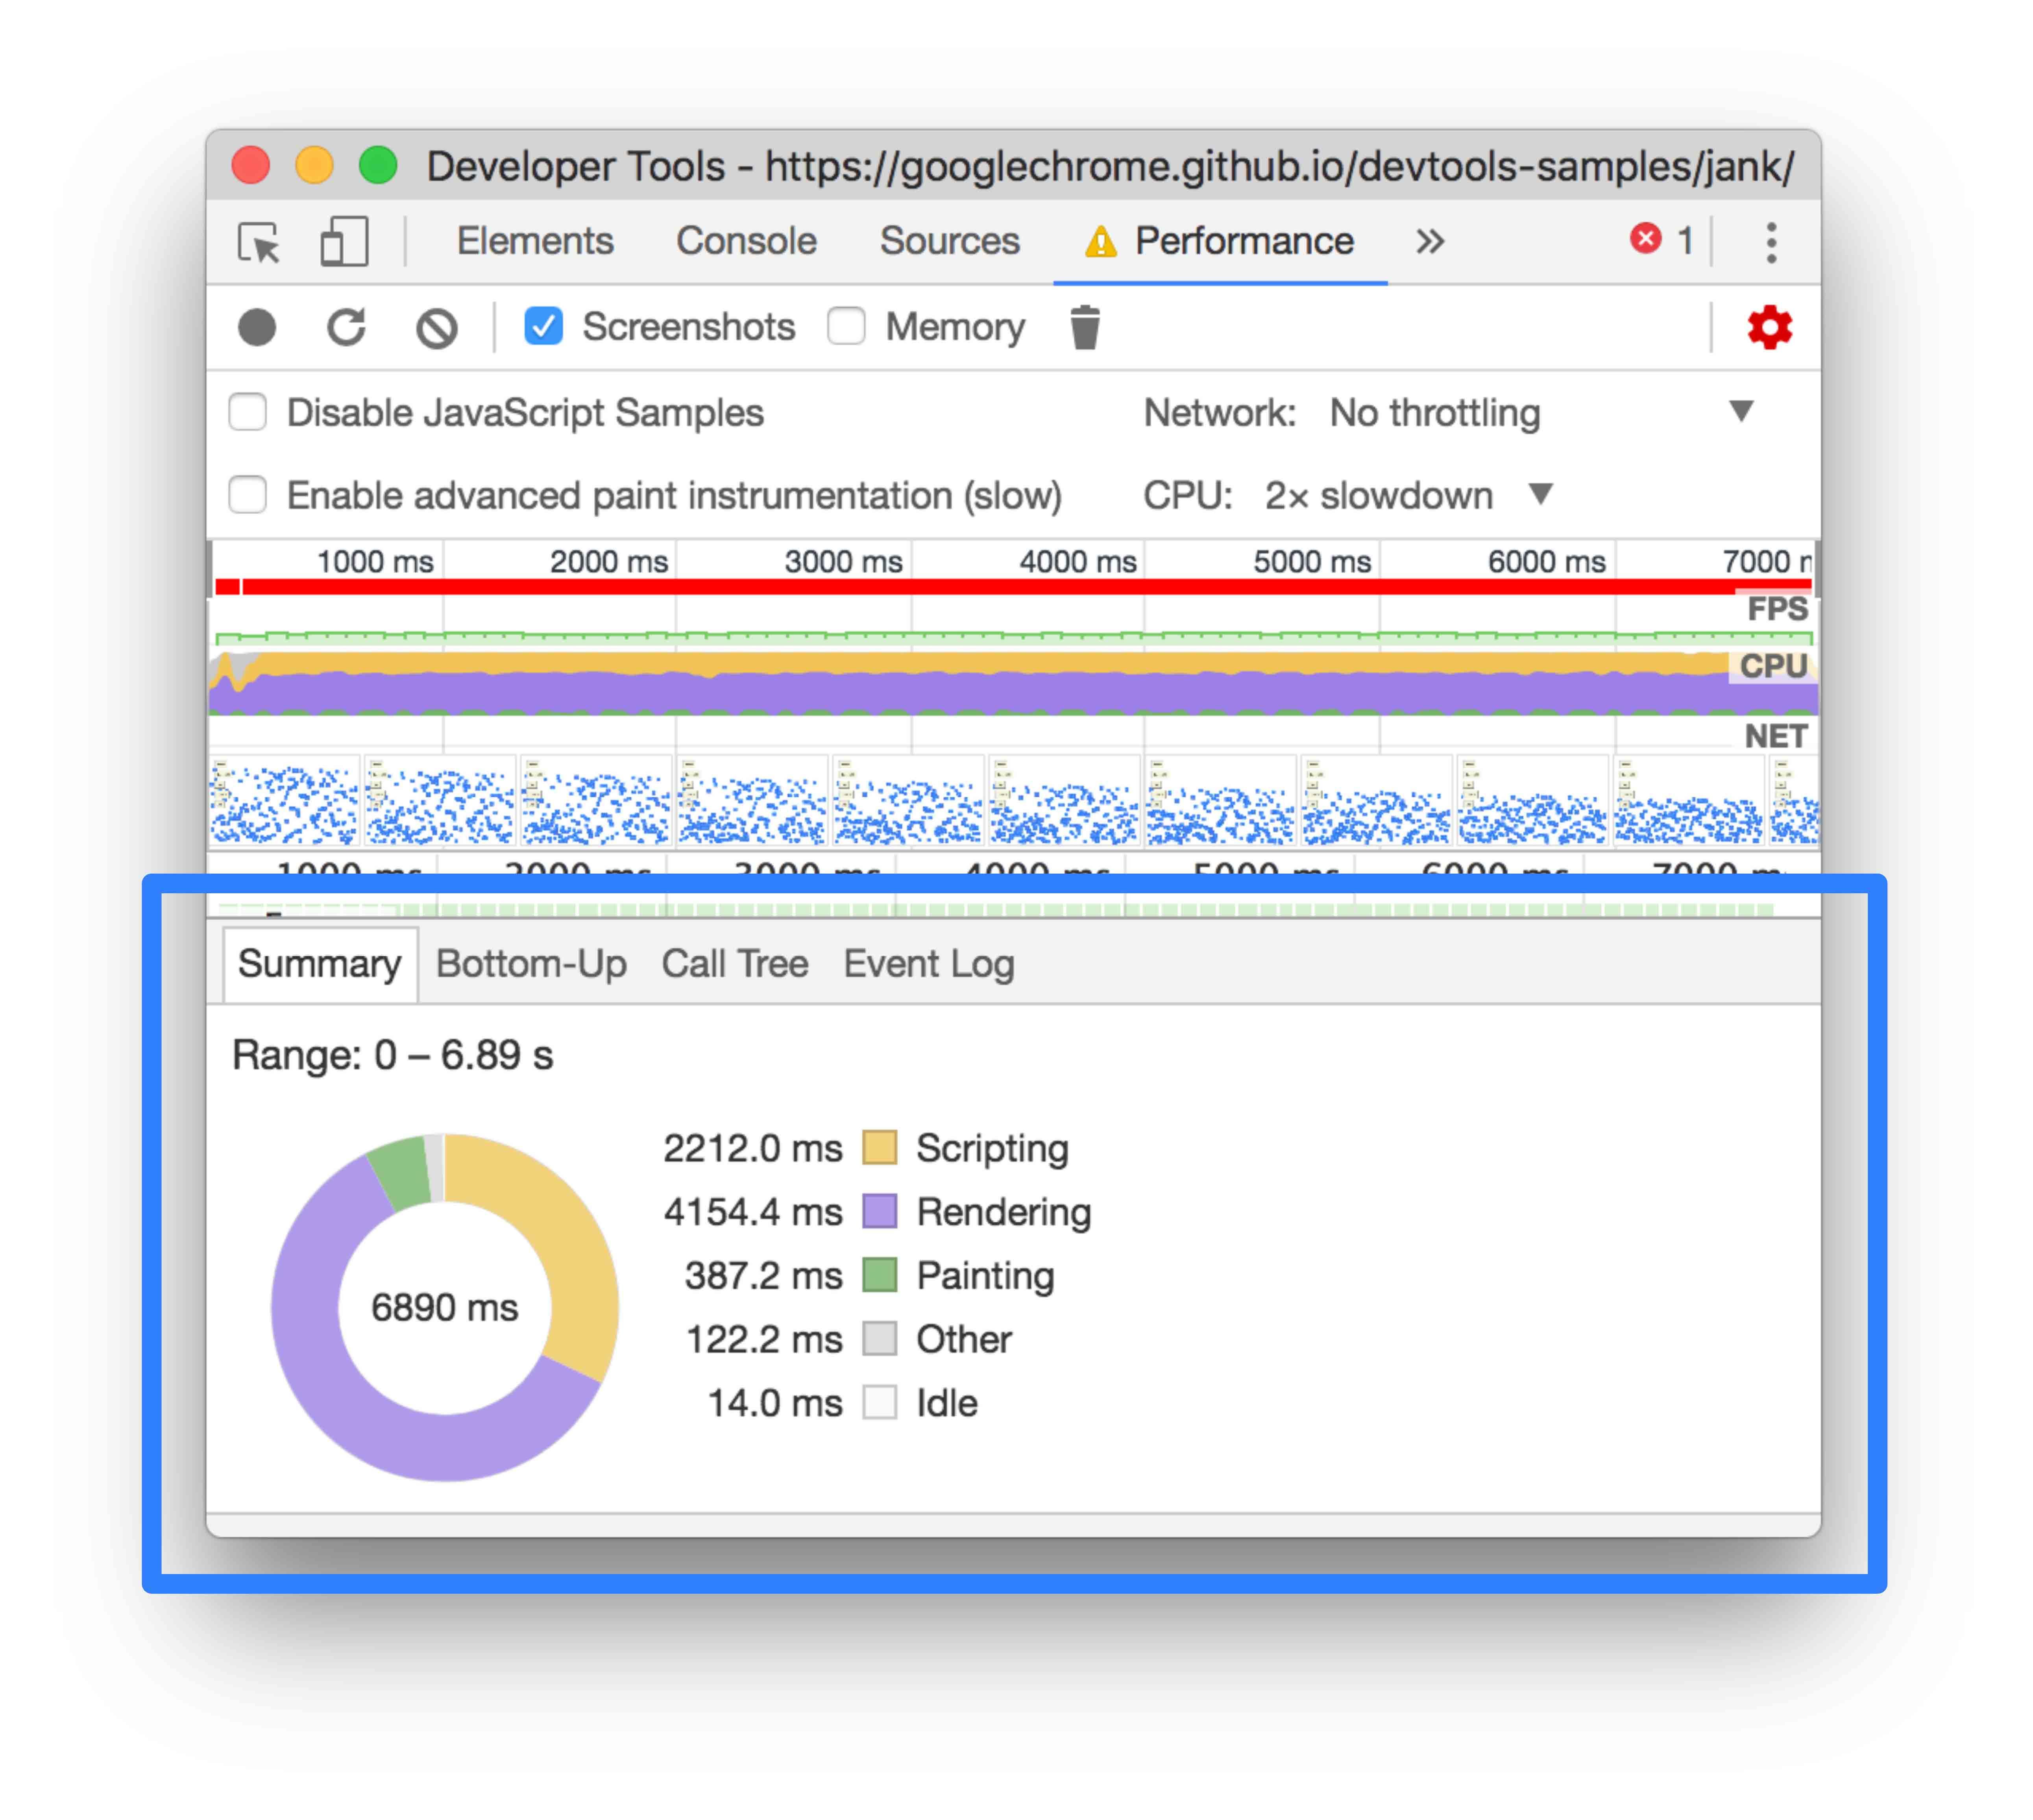Screen dimensions: 2033x1820
Task: Check Disable JavaScript Samples
Action: tap(247, 412)
